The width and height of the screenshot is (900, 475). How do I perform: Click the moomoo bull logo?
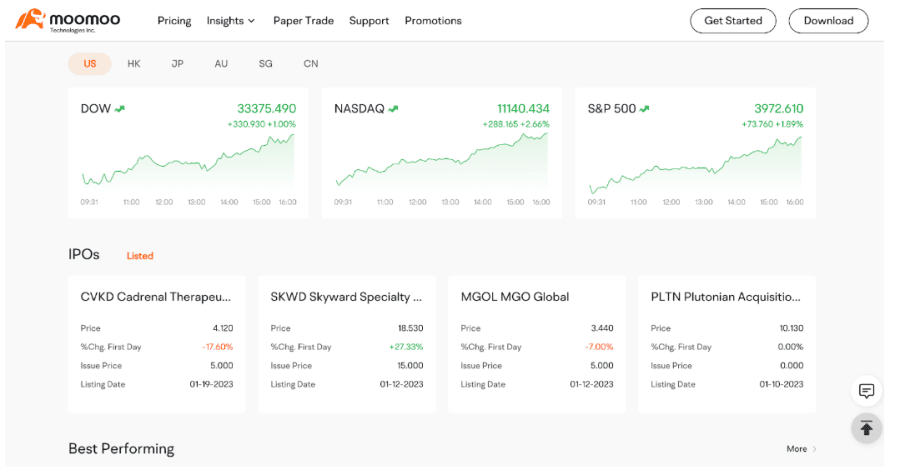(30, 19)
